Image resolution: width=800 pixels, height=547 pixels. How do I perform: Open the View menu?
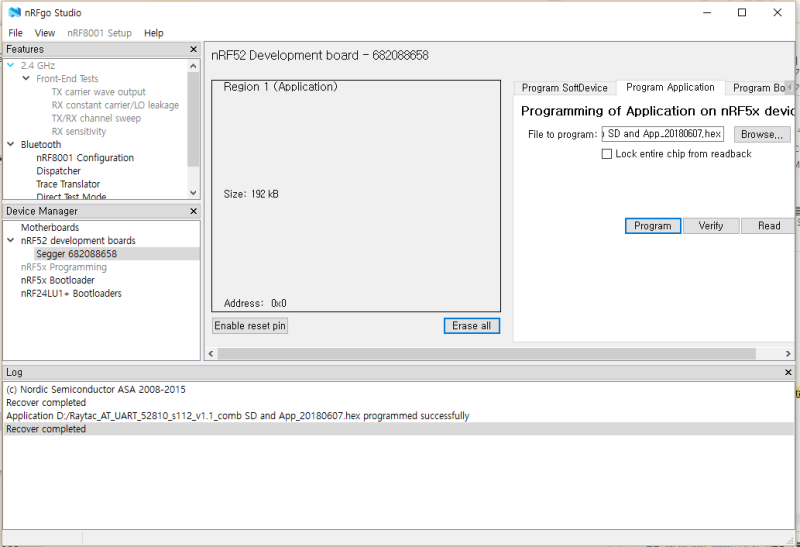pyautogui.click(x=44, y=33)
